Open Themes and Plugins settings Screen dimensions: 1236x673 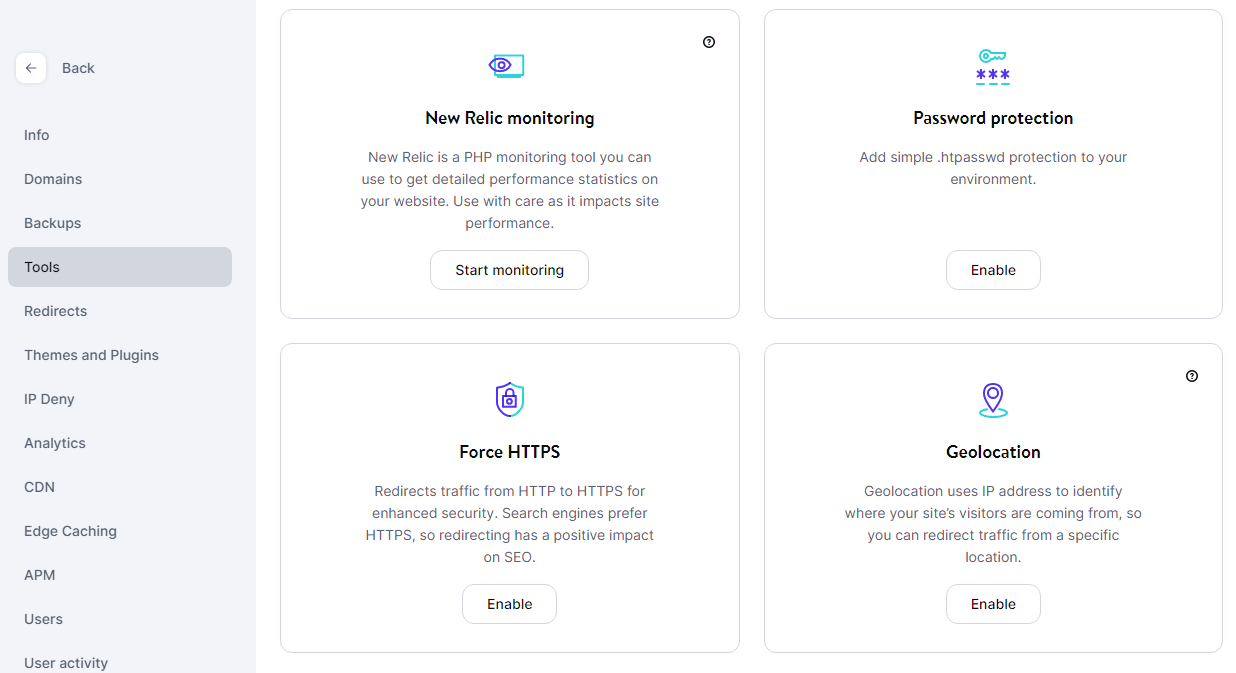91,355
